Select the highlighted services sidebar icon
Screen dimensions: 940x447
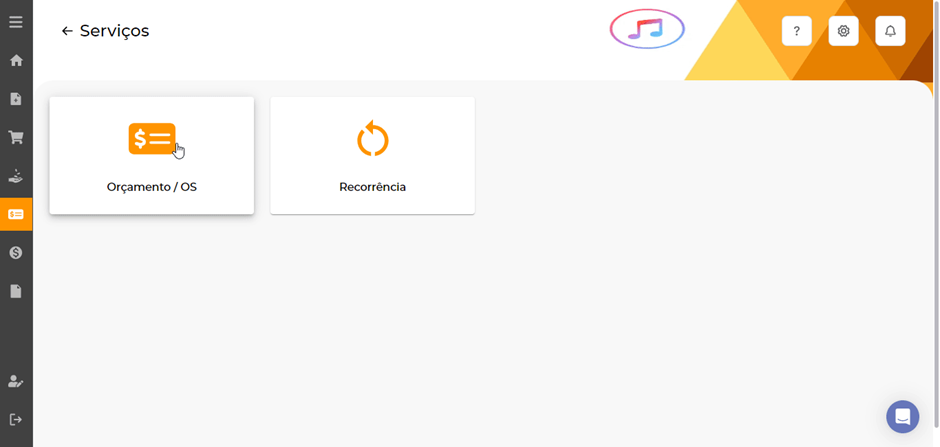[x=16, y=215]
